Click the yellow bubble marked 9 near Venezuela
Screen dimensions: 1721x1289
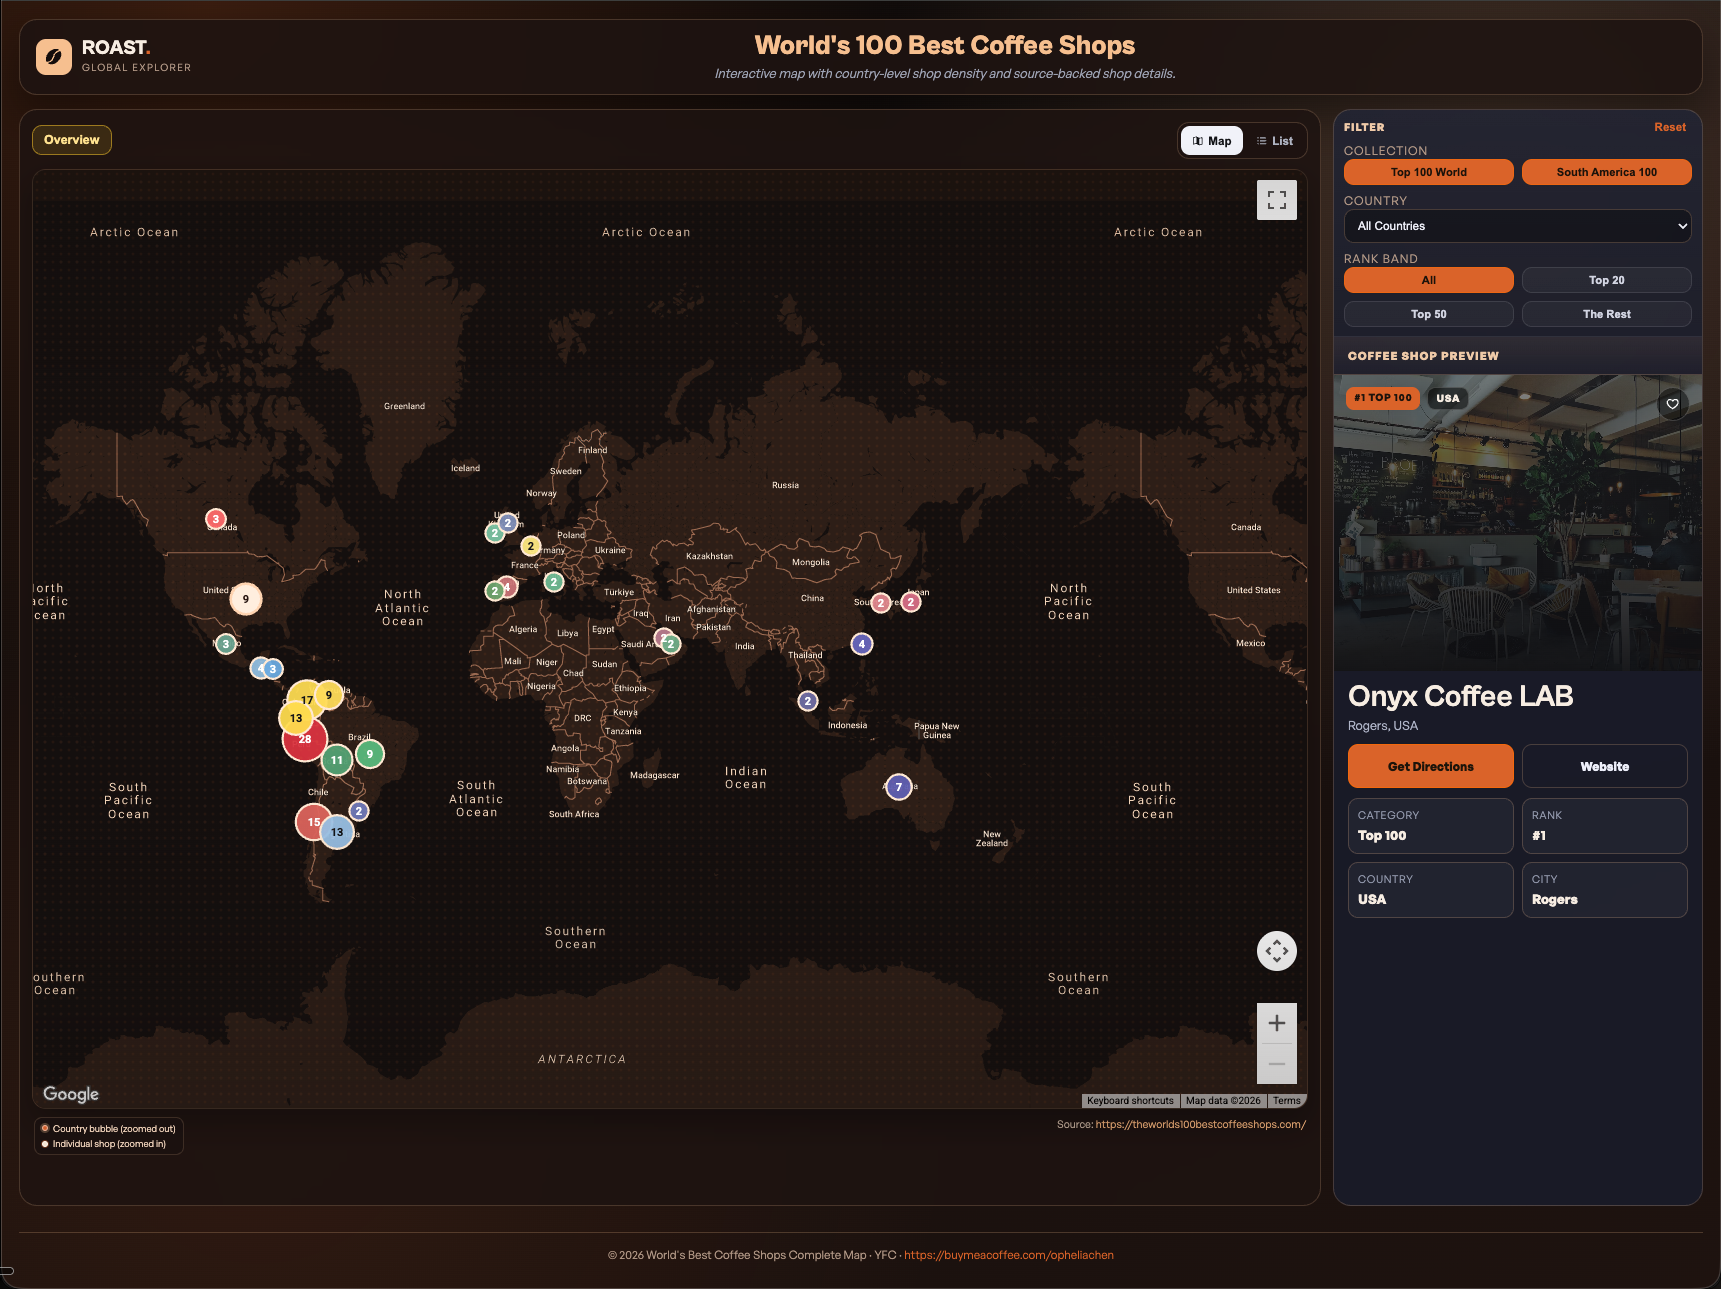tap(329, 695)
